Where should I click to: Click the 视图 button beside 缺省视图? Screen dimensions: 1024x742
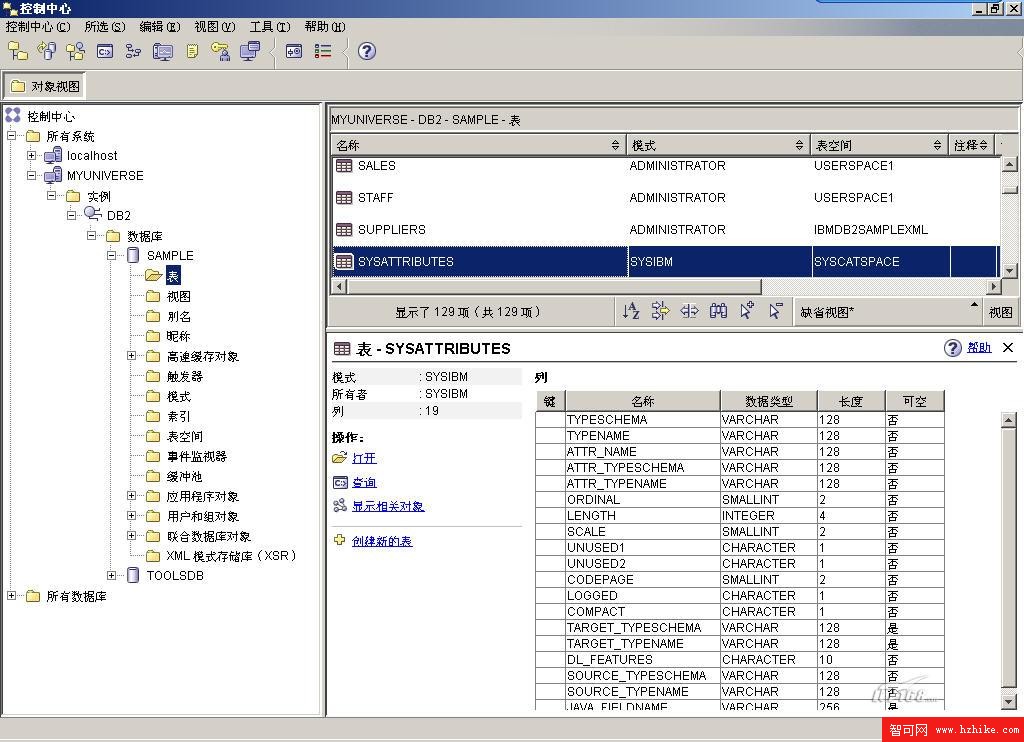click(x=1000, y=312)
